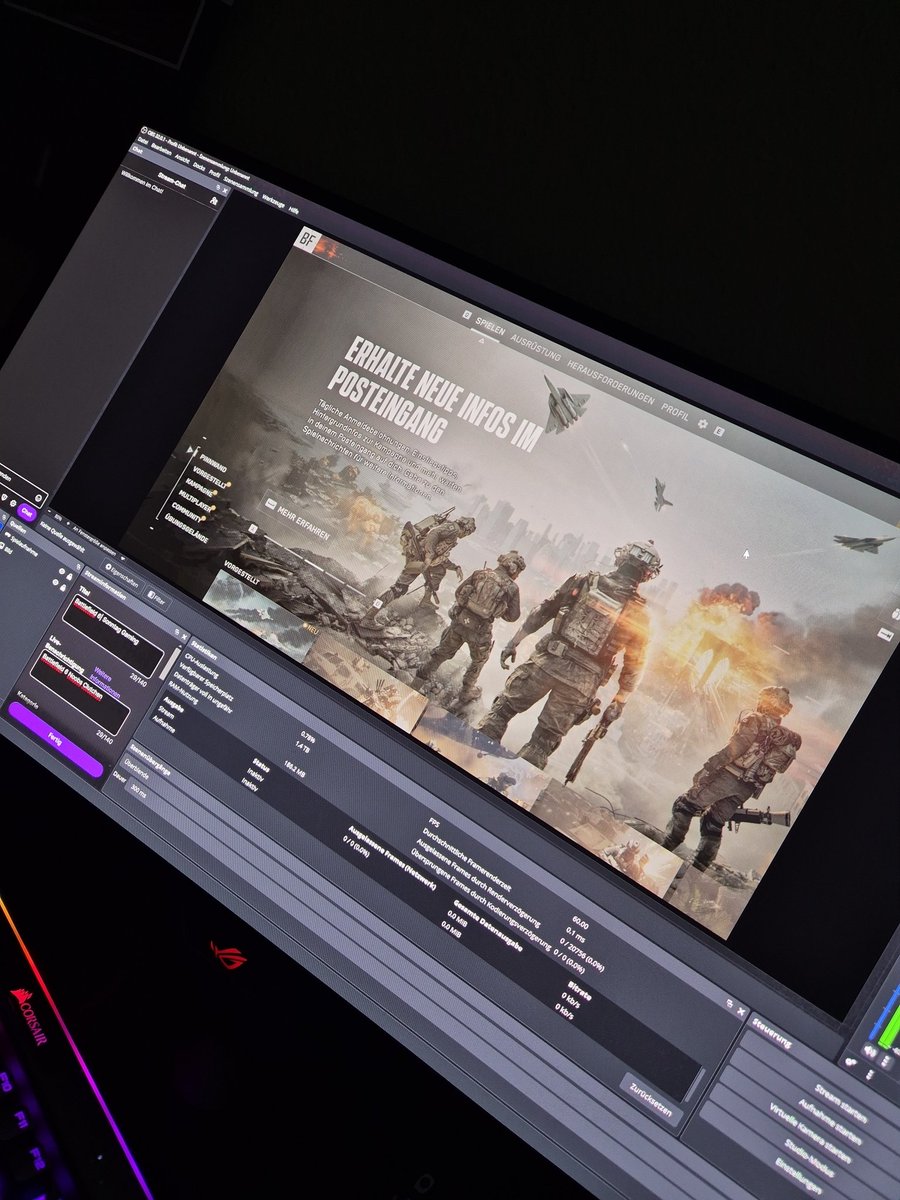The width and height of the screenshot is (900, 1200).
Task: Select VORGESTELLT in Battlefield side menu
Action: (209, 477)
